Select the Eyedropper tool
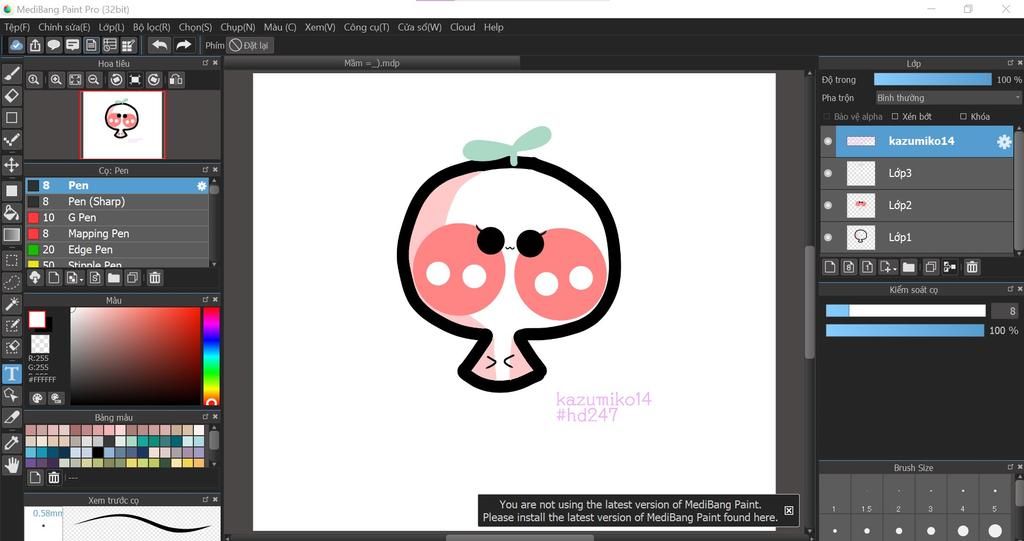The width and height of the screenshot is (1024, 541). pyautogui.click(x=12, y=442)
